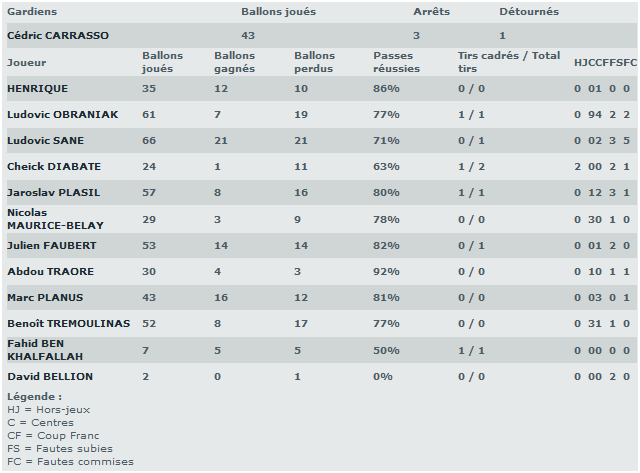Click player name Cédric CARRASSO
The height and width of the screenshot is (473, 640).
click(x=58, y=36)
